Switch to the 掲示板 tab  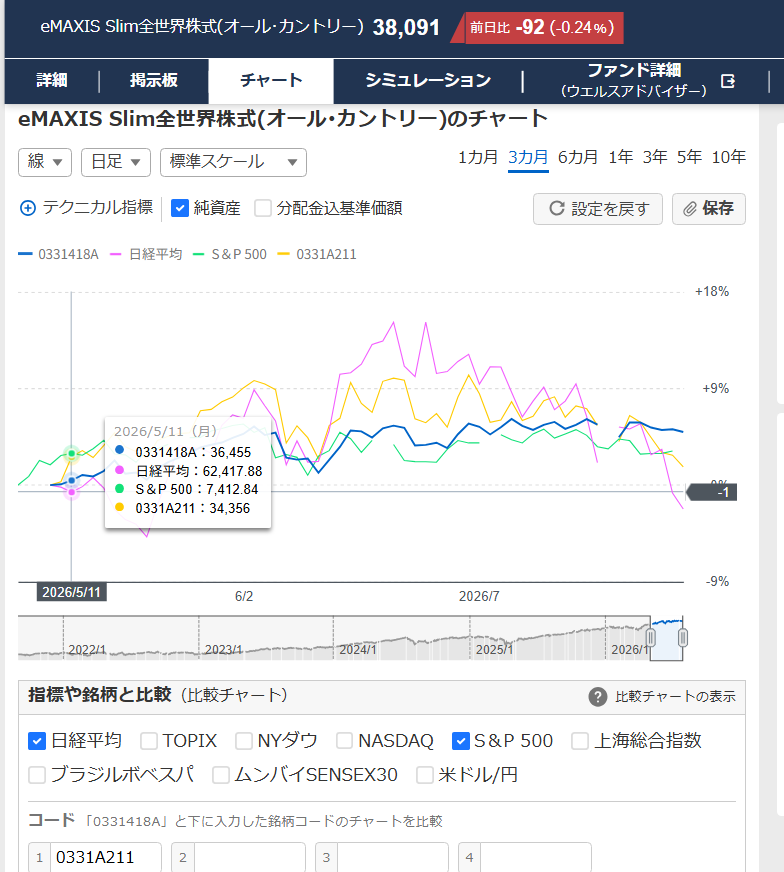pos(154,81)
